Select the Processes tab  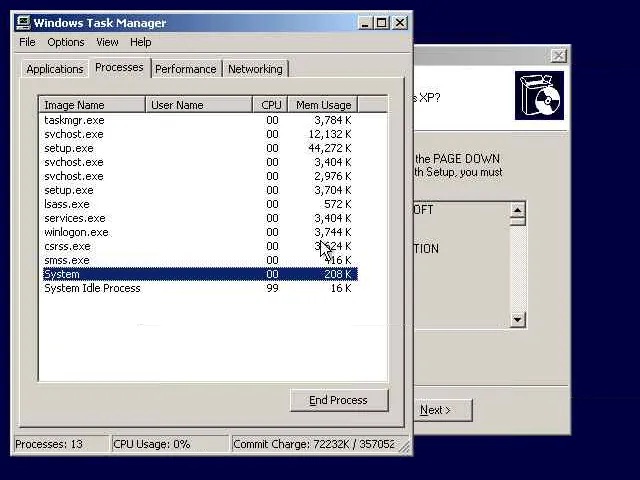click(119, 67)
